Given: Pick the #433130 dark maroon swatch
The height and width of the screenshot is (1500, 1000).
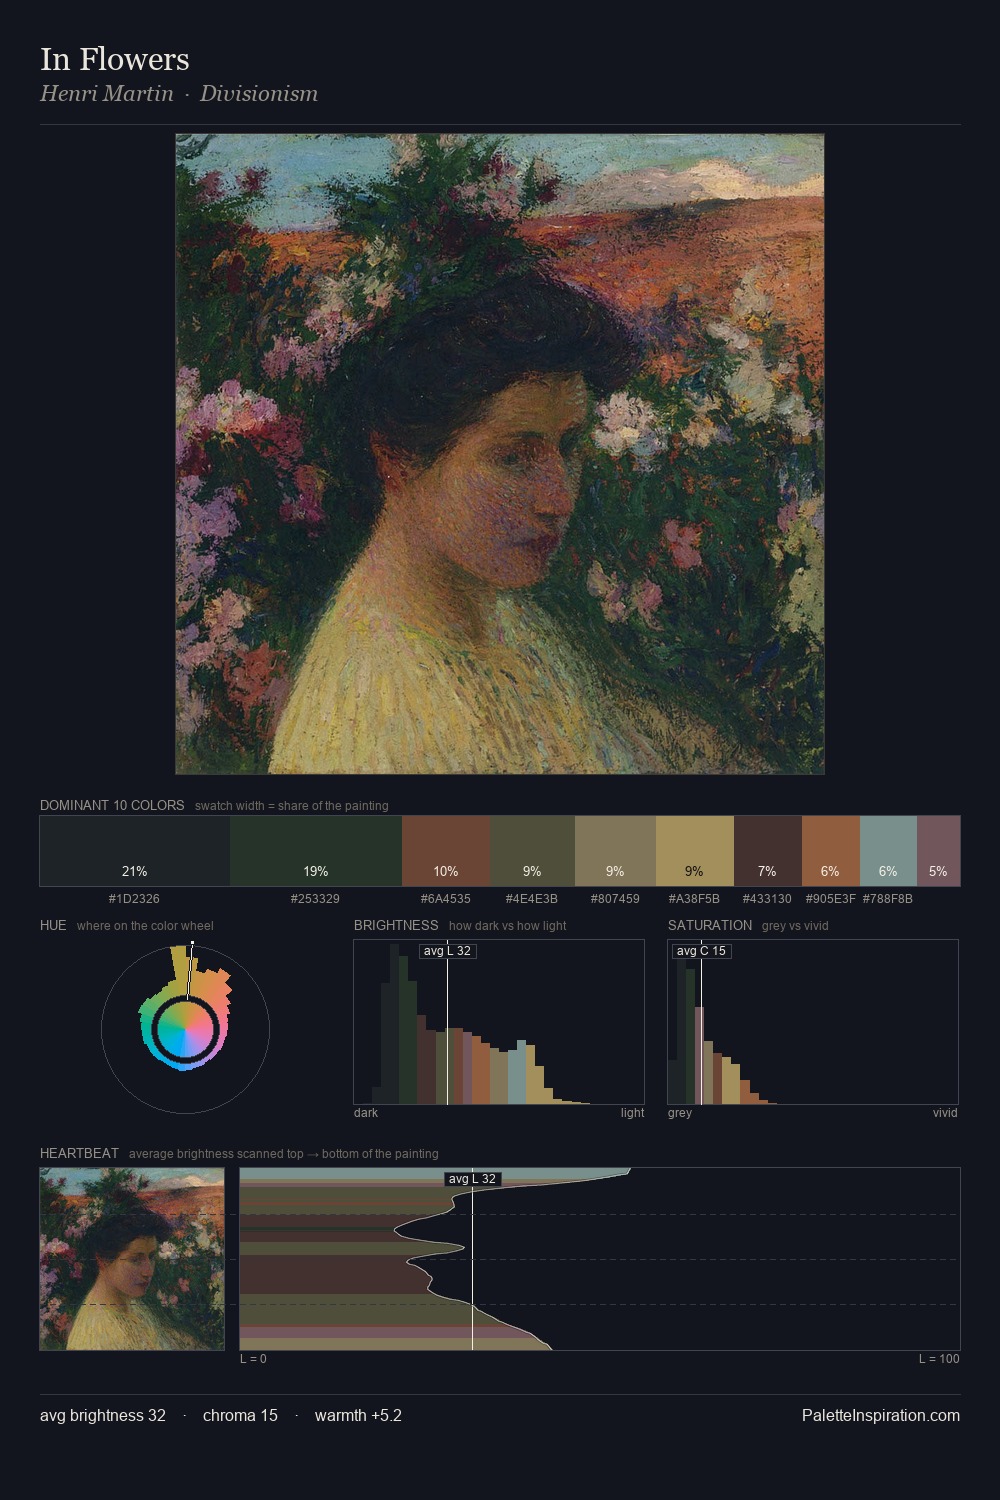Looking at the screenshot, I should click(x=768, y=851).
